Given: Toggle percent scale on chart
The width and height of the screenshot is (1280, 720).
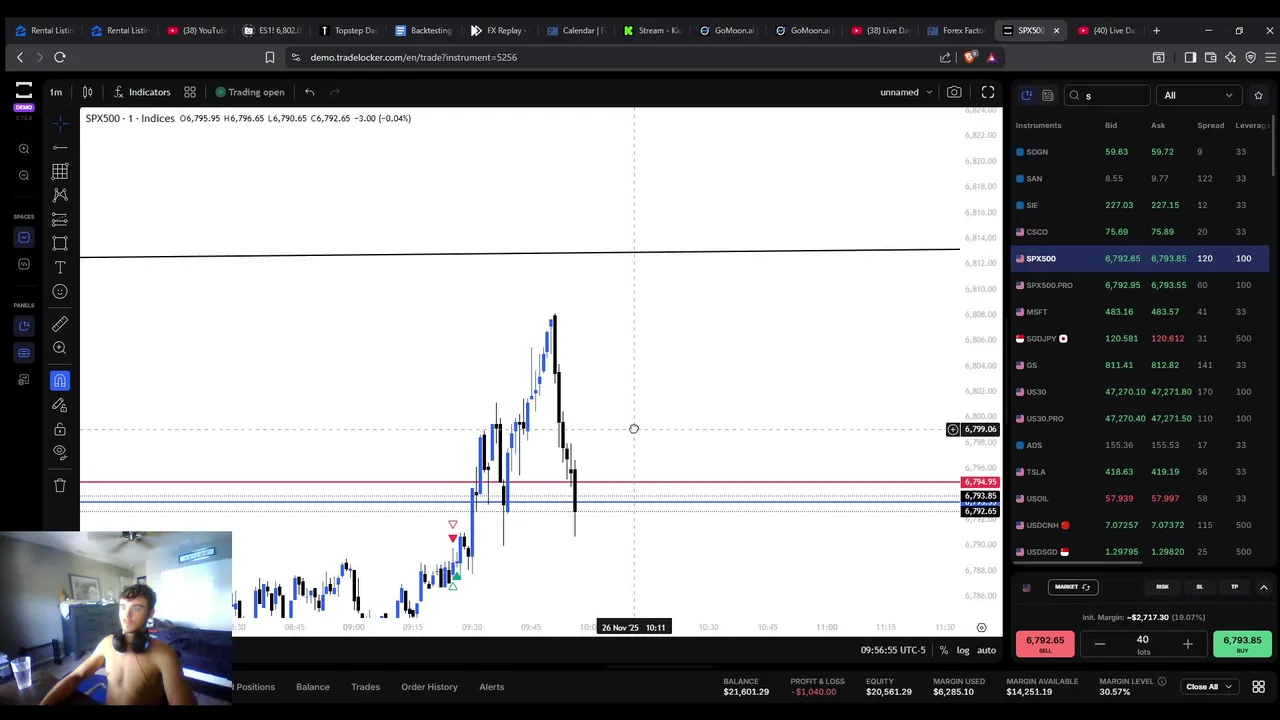Looking at the screenshot, I should pyautogui.click(x=943, y=650).
